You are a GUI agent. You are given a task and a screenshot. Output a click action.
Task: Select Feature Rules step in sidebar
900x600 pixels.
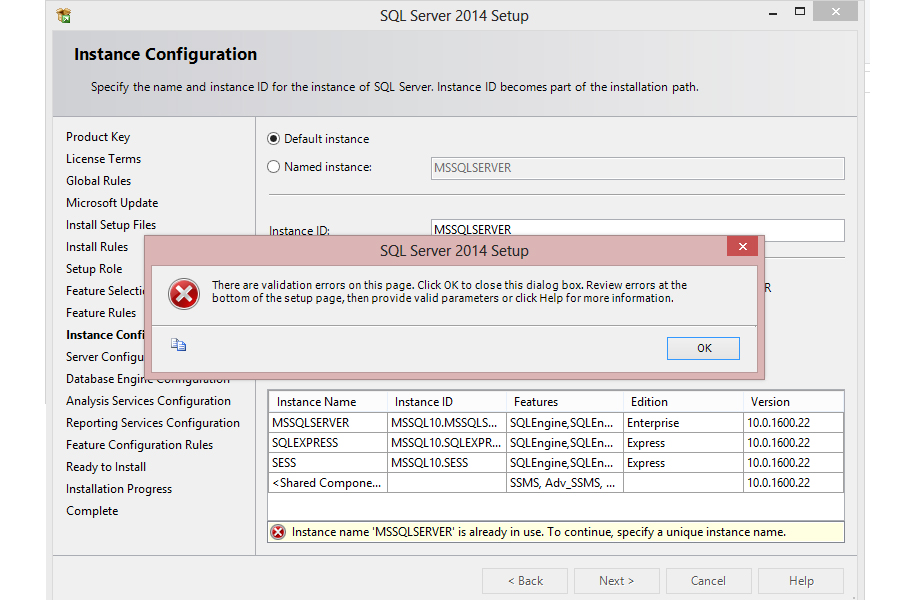(101, 313)
